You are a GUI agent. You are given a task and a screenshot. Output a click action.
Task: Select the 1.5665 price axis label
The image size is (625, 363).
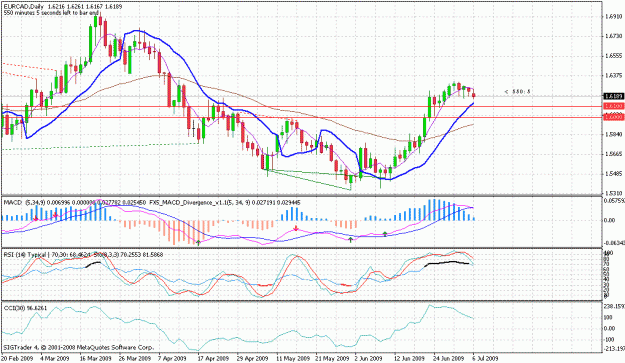(613, 154)
